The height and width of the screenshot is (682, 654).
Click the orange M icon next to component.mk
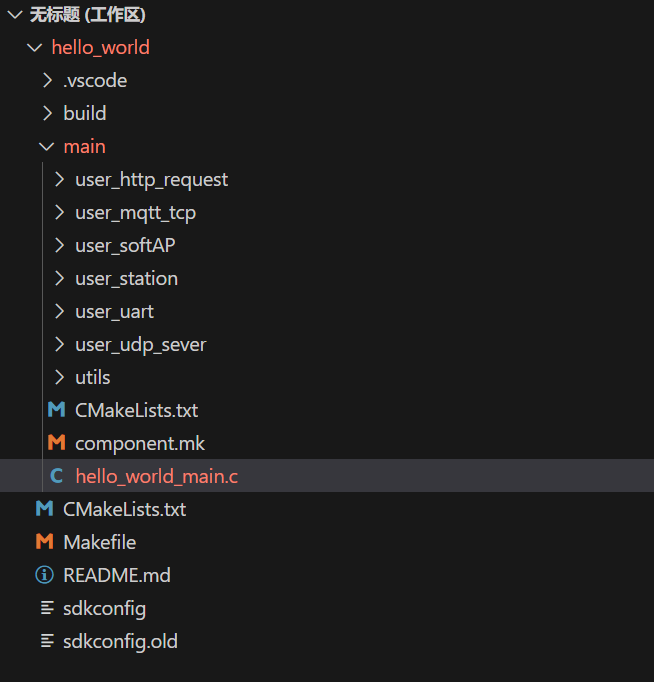pos(57,443)
